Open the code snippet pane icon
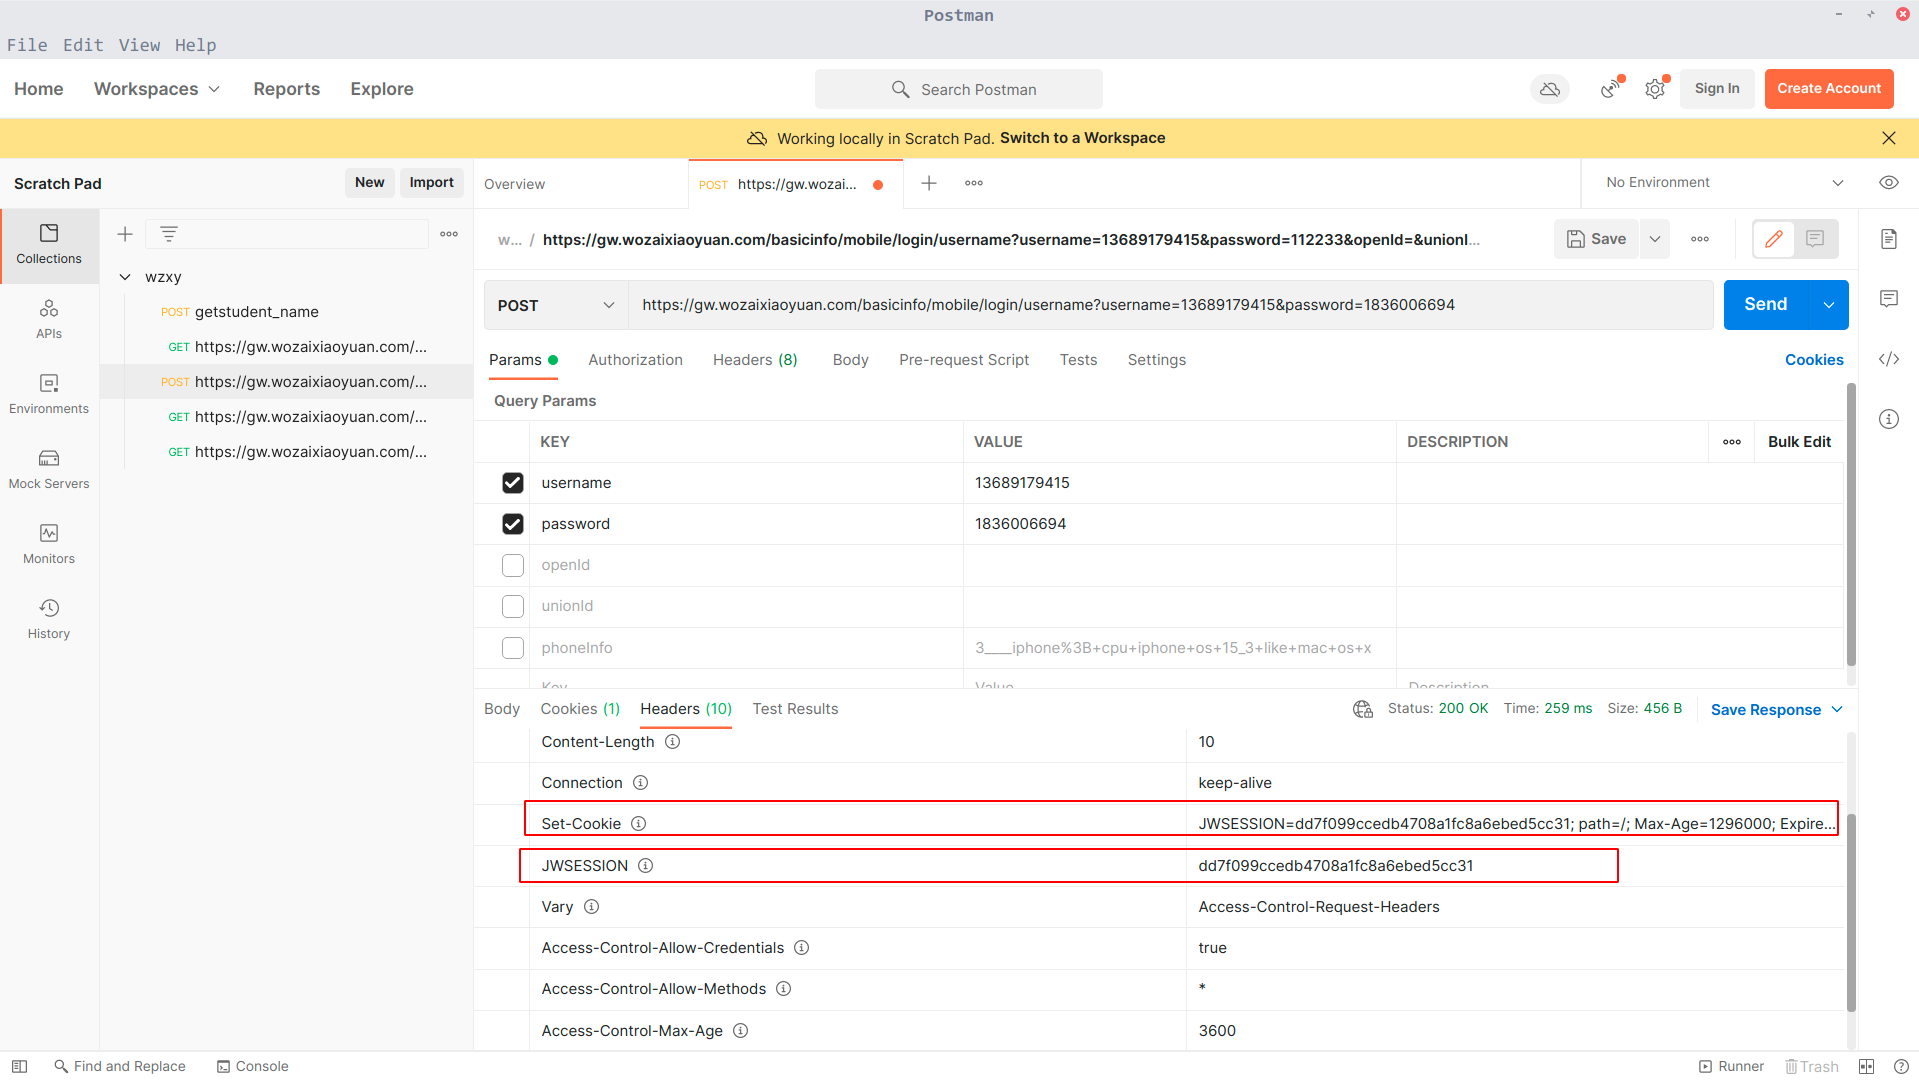1919x1080 pixels. pyautogui.click(x=1888, y=359)
